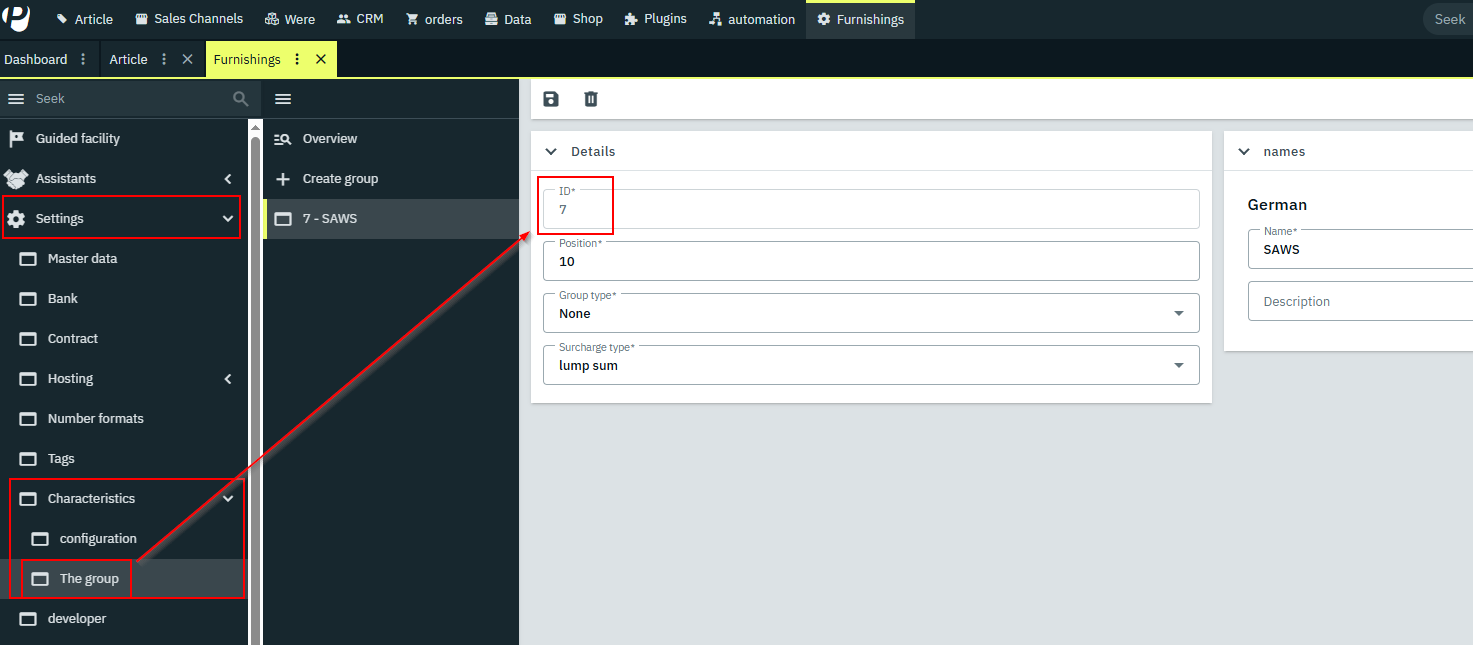
Task: Switch to the Dashboard tab
Action: [x=36, y=59]
